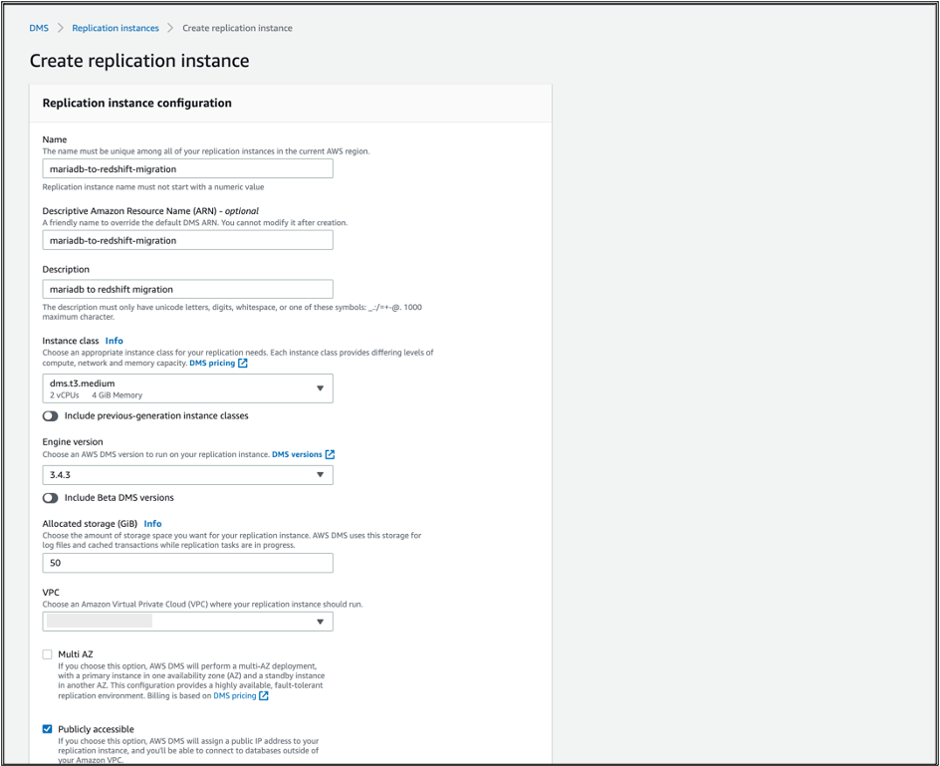Screen dimensions: 940x766
Task: Click the DMS breadcrumb link
Action: click(x=38, y=28)
